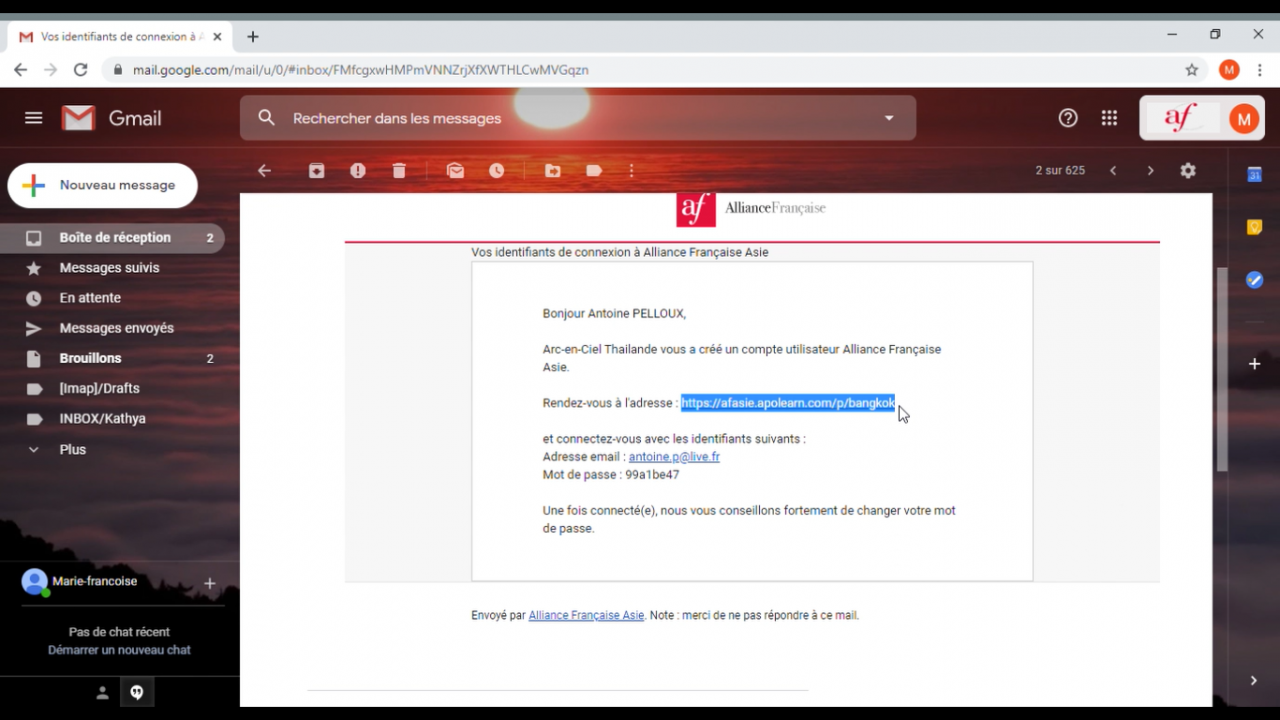Viewport: 1280px width, 720px height.
Task: Click browser forward button
Action: coord(50,70)
